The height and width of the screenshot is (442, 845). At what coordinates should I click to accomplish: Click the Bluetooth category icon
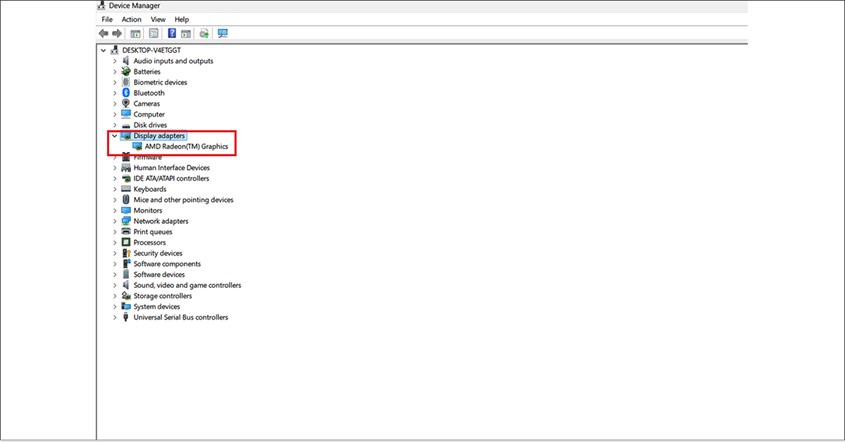click(126, 93)
